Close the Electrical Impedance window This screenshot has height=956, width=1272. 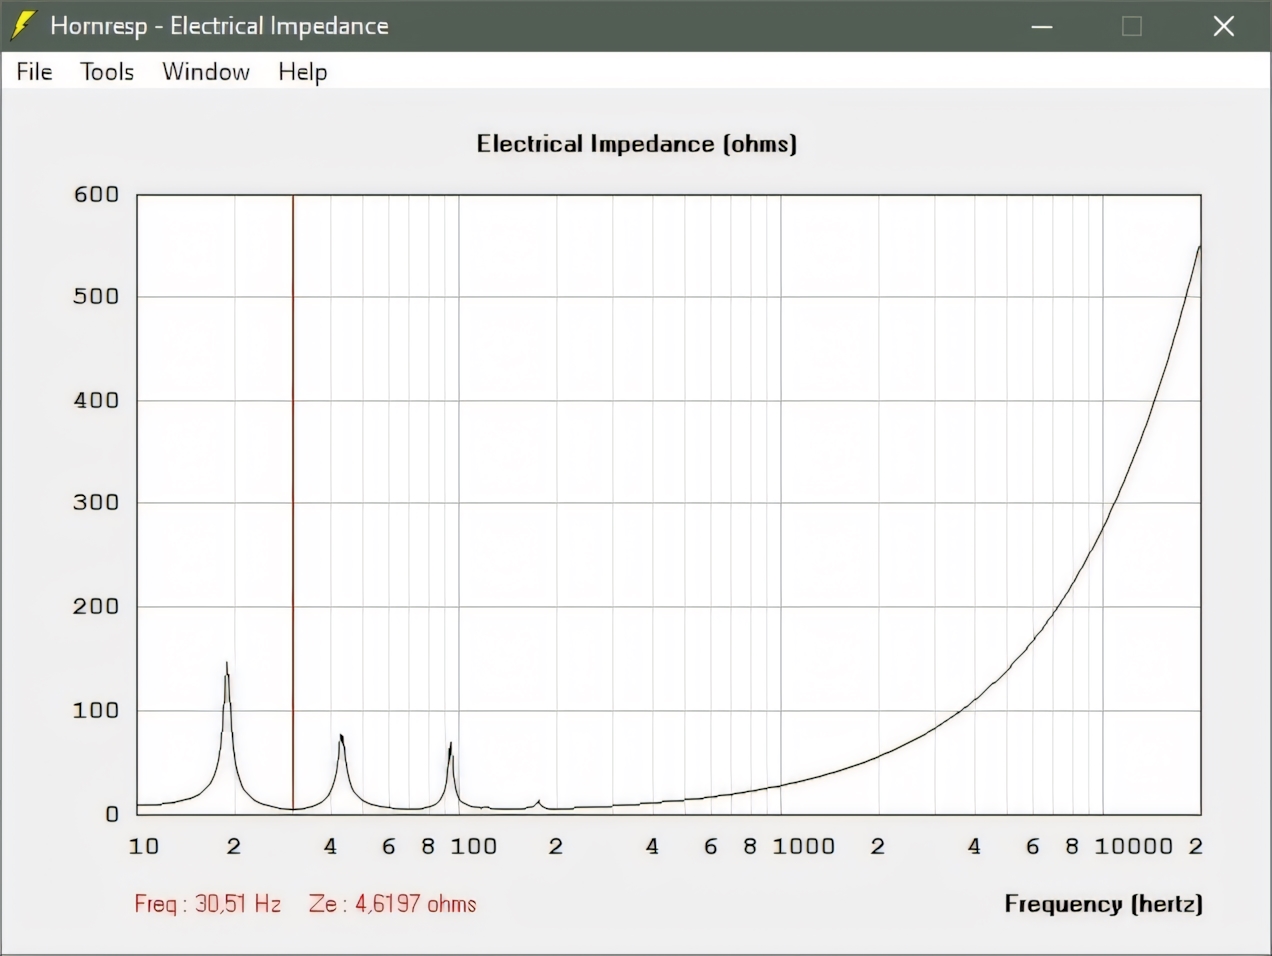point(1223,26)
